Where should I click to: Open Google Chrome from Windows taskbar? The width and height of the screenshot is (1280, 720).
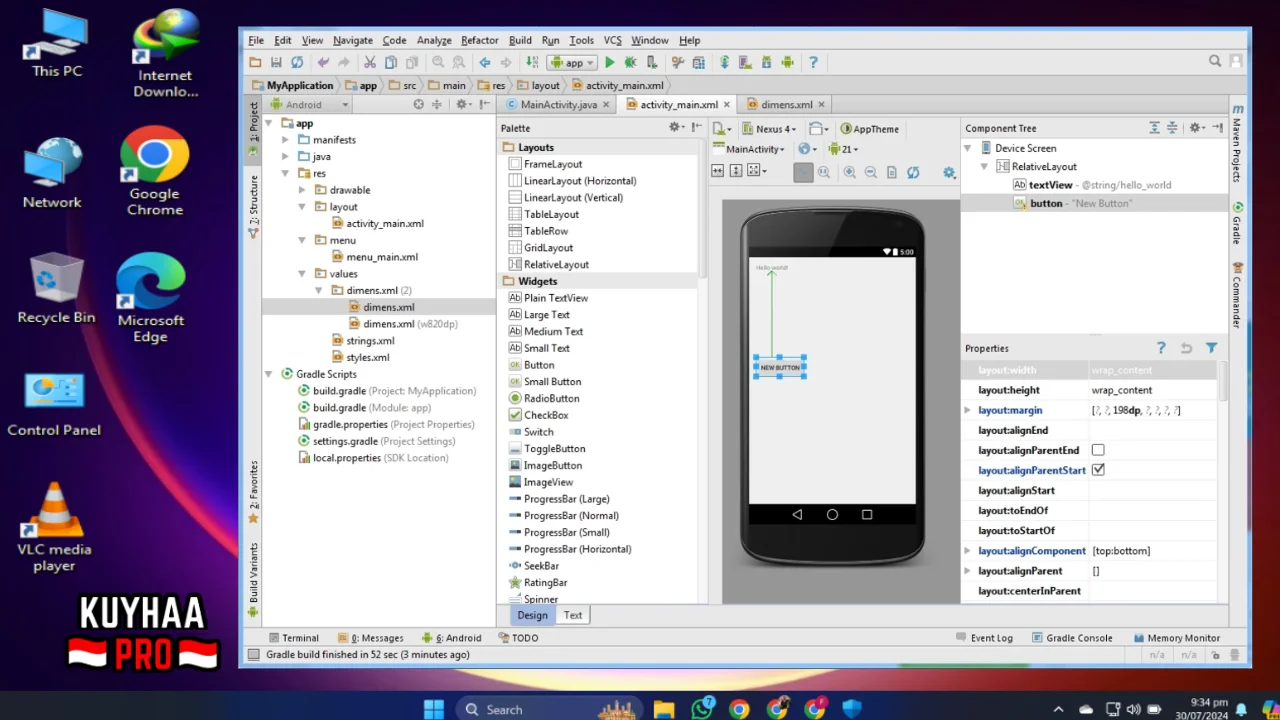[x=739, y=709]
